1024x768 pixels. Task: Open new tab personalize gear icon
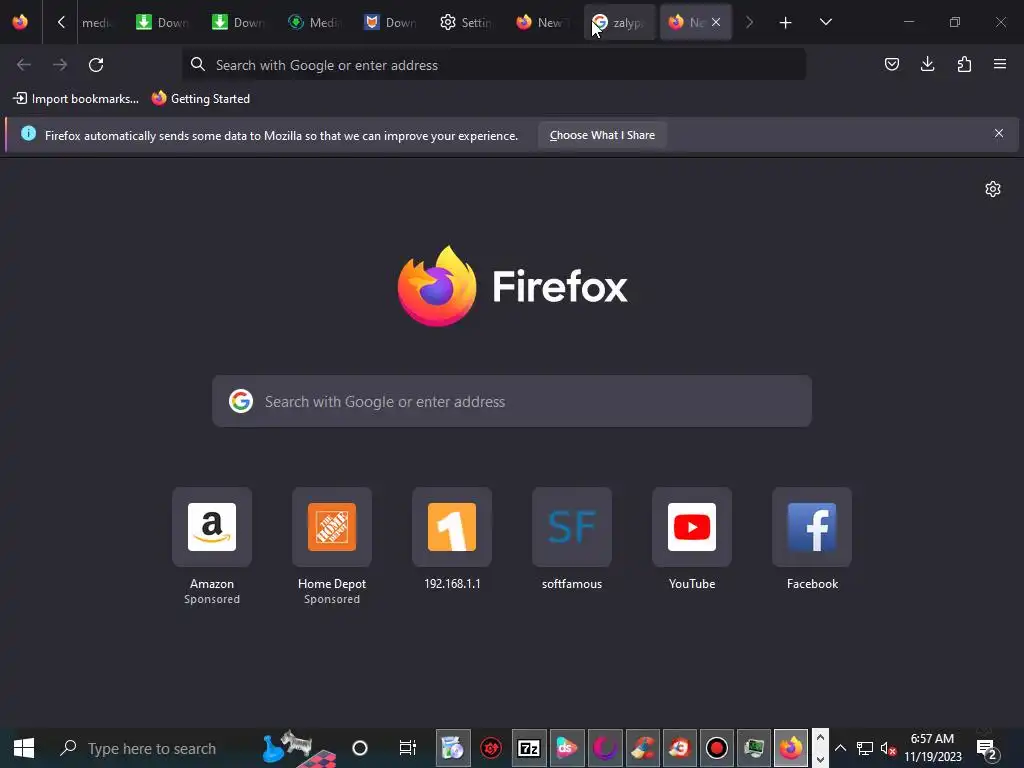click(x=993, y=189)
